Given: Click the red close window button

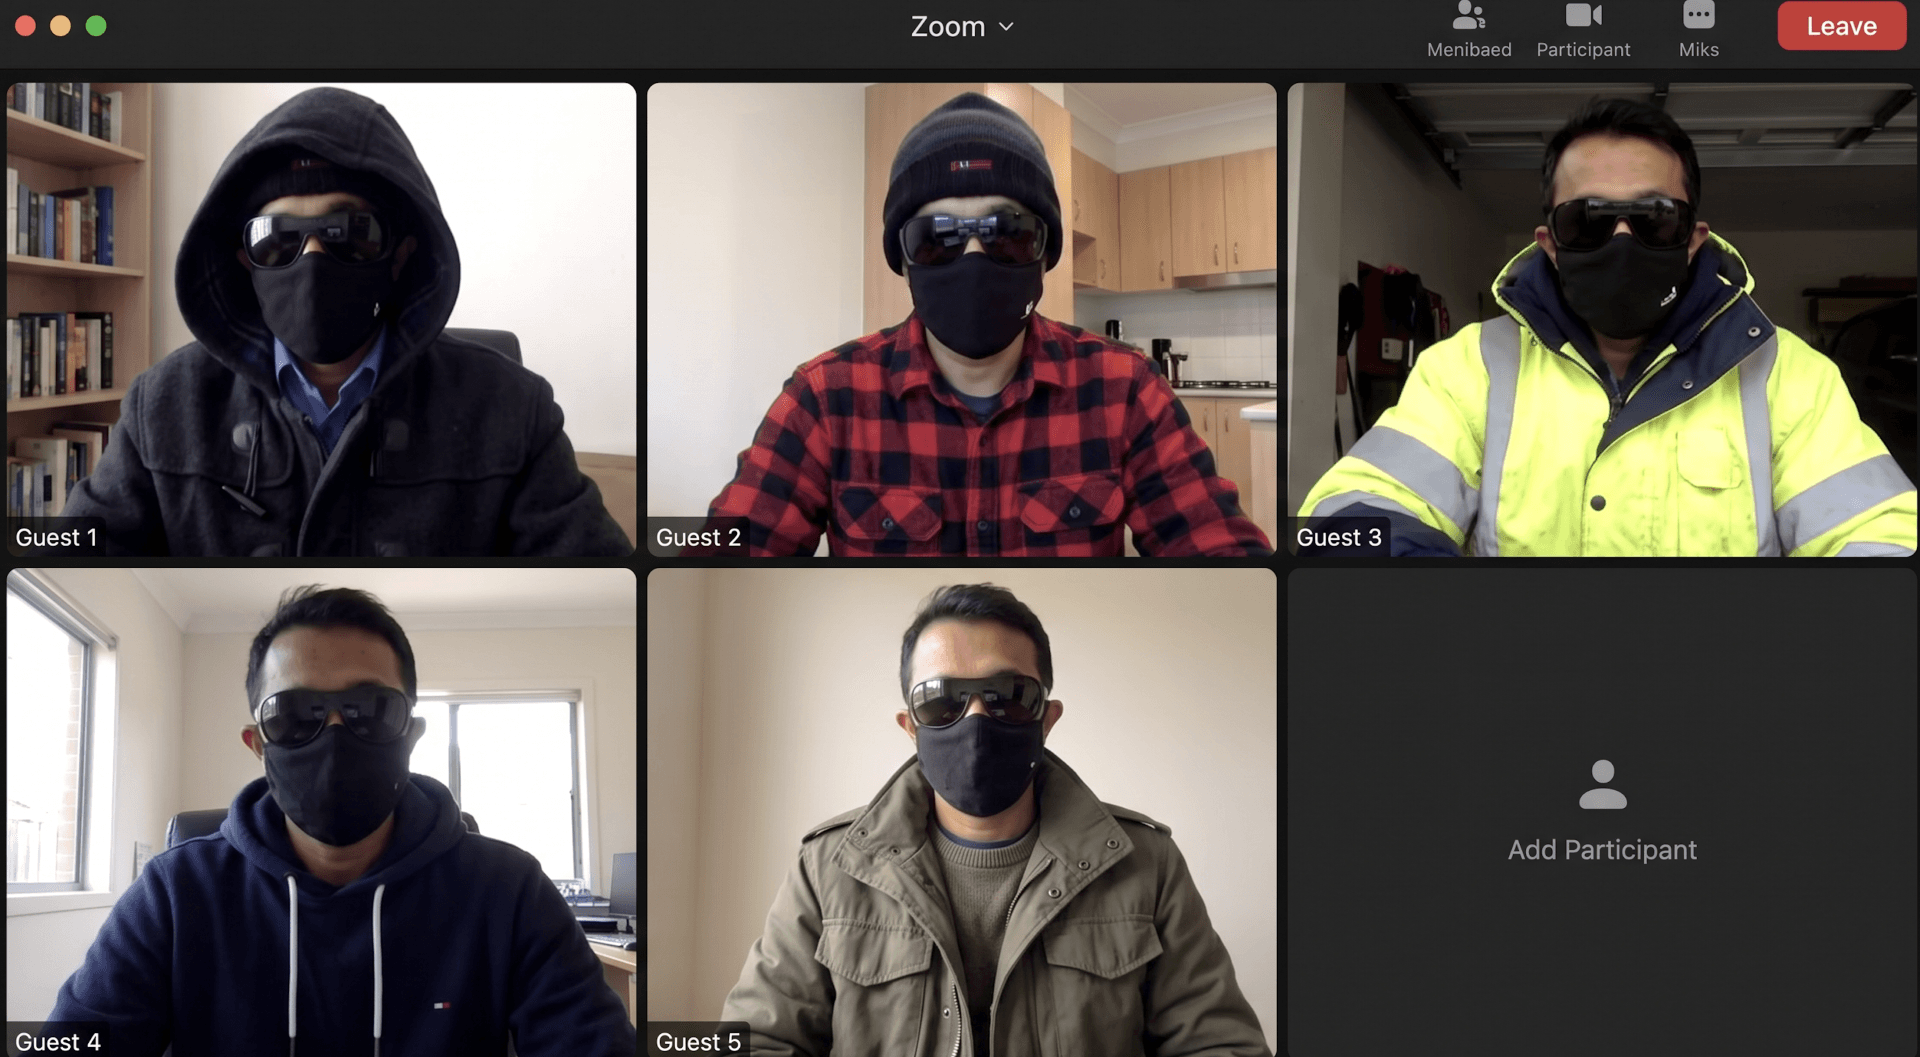Looking at the screenshot, I should (26, 26).
